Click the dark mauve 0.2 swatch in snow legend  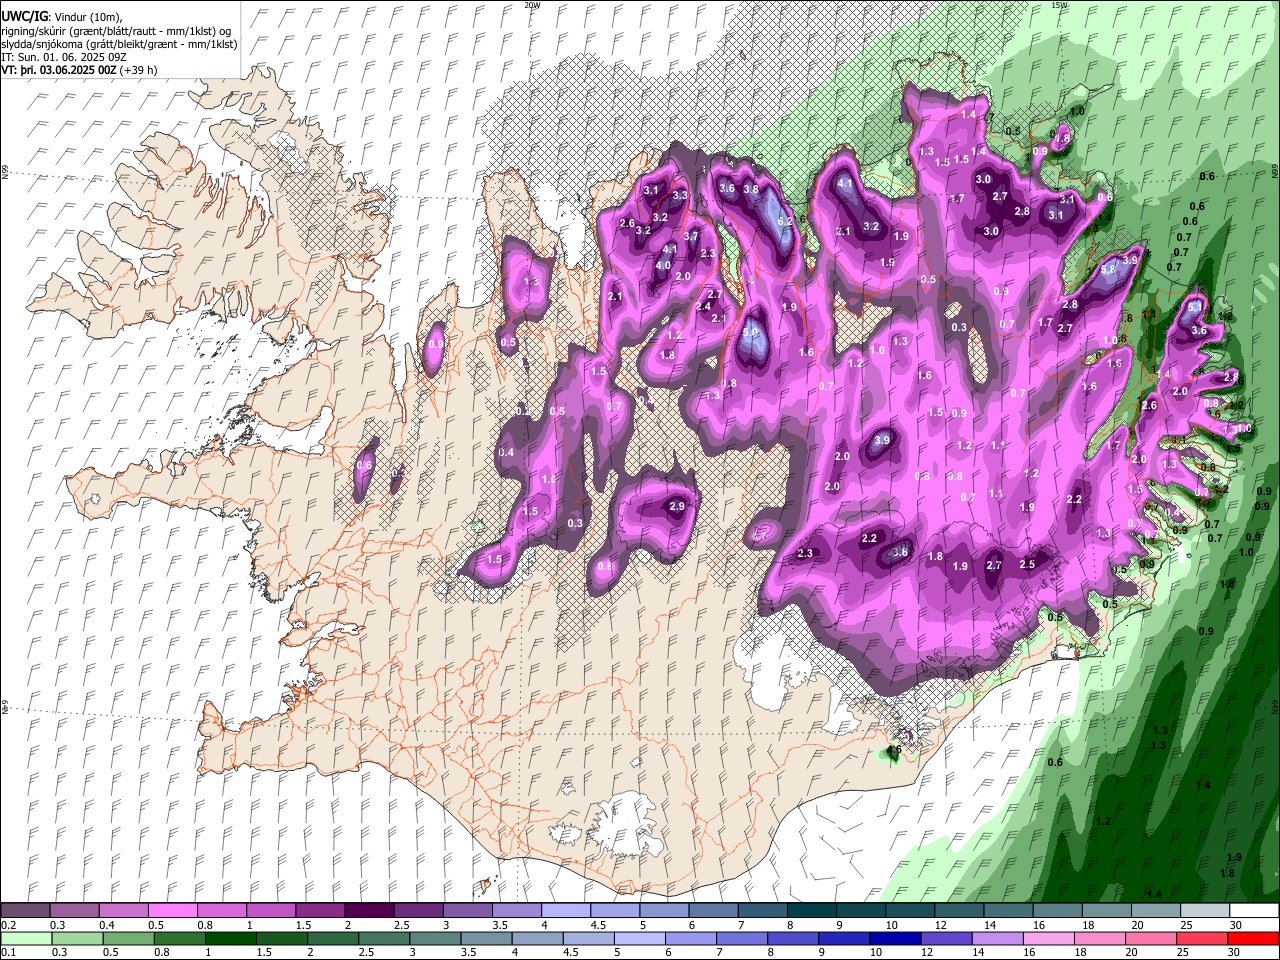point(25,911)
